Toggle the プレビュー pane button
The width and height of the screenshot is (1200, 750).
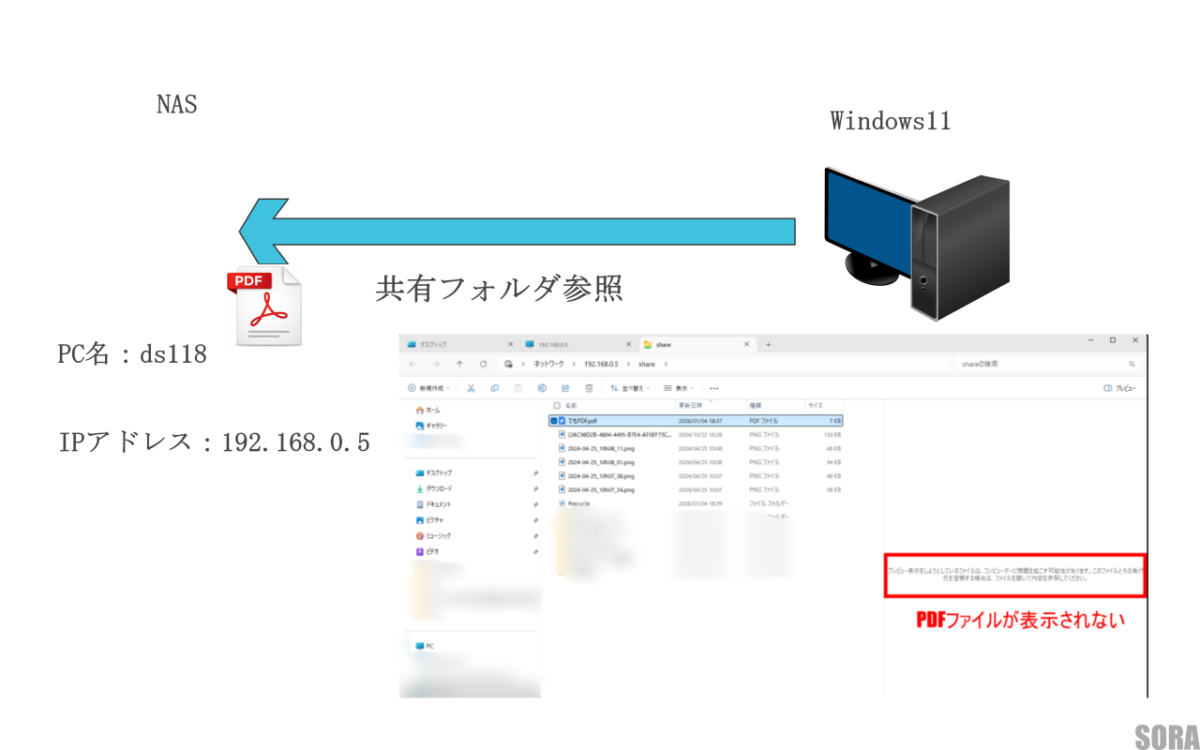point(1119,388)
